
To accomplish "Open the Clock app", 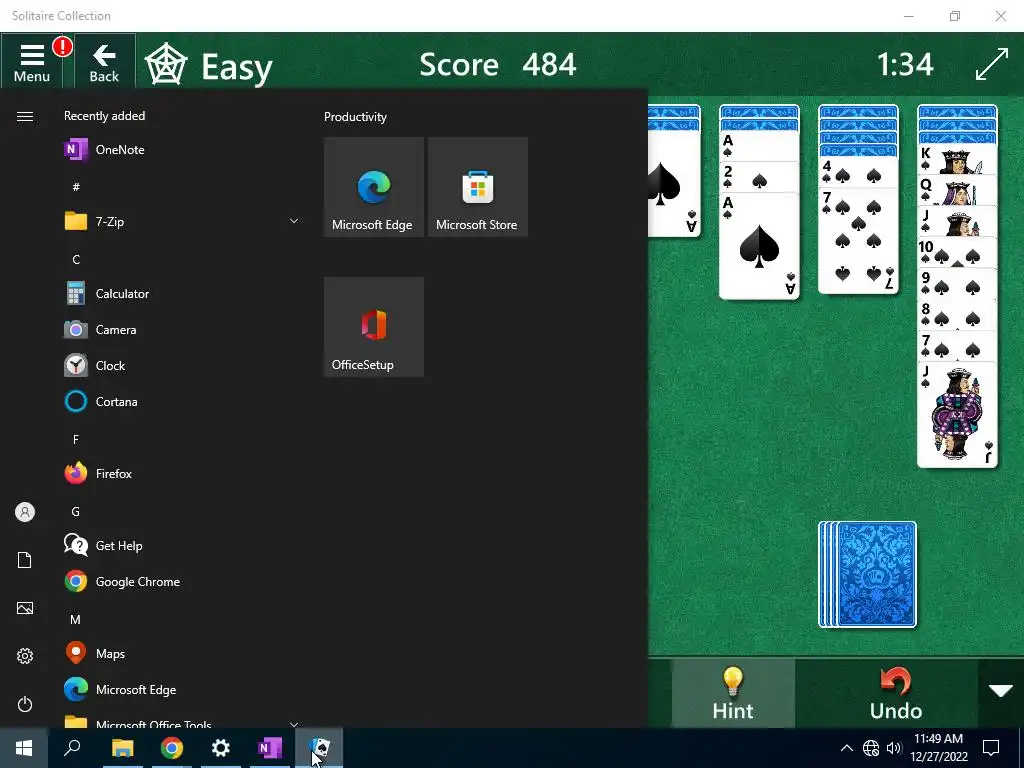I will [x=182, y=366].
